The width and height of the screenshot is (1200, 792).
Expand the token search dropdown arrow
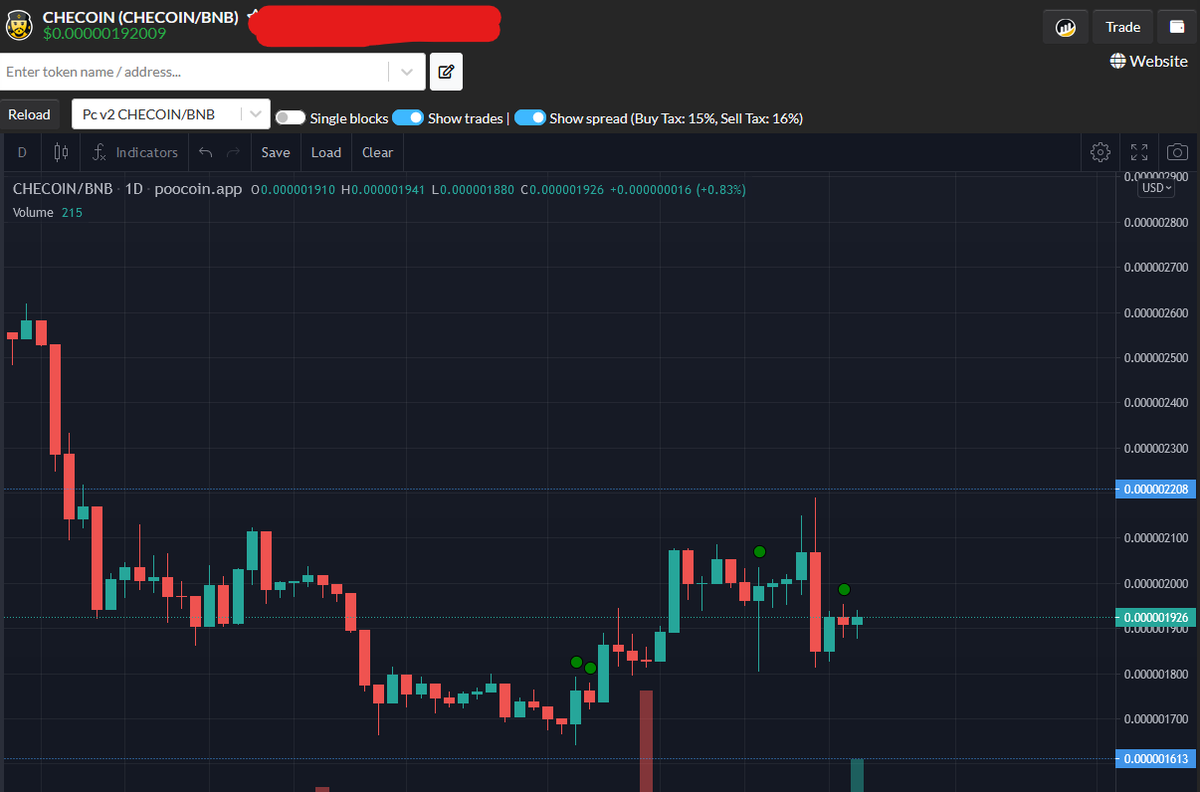click(x=406, y=72)
